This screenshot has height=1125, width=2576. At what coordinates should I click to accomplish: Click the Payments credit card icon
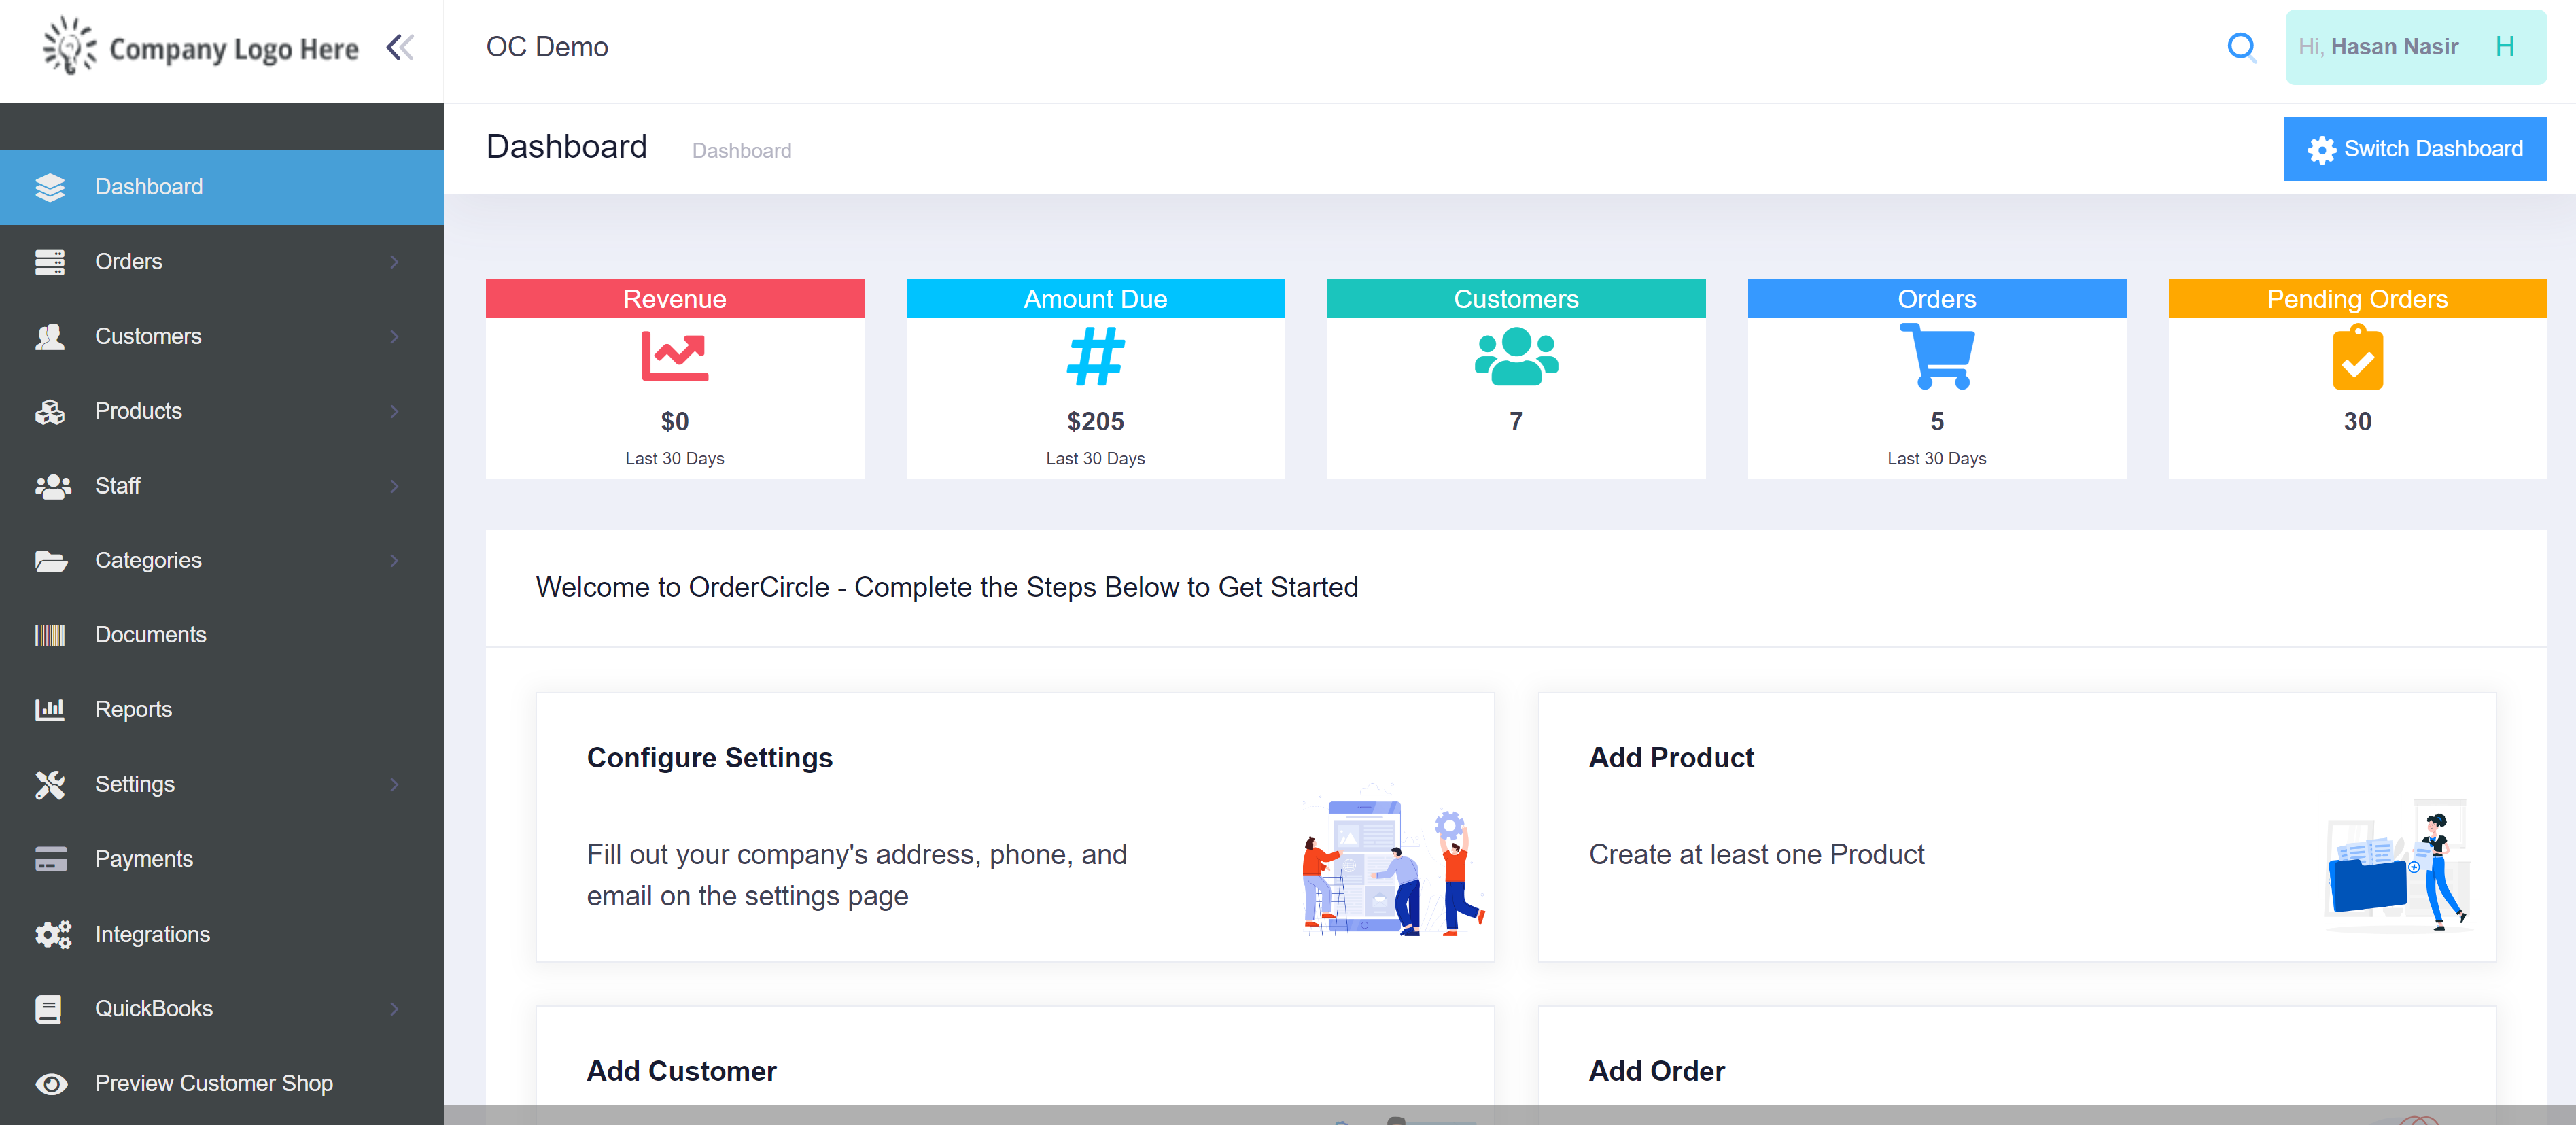click(x=50, y=859)
